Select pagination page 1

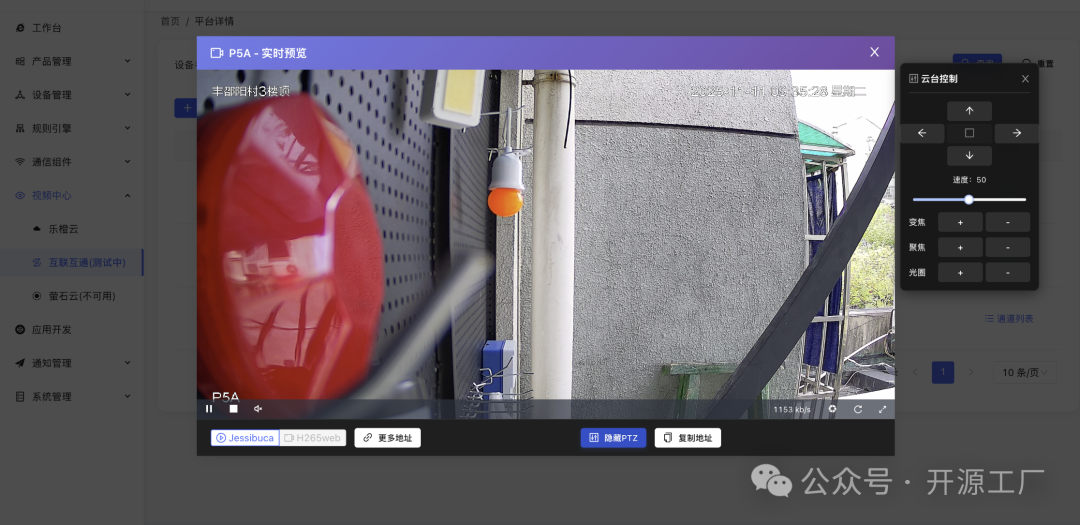(943, 372)
